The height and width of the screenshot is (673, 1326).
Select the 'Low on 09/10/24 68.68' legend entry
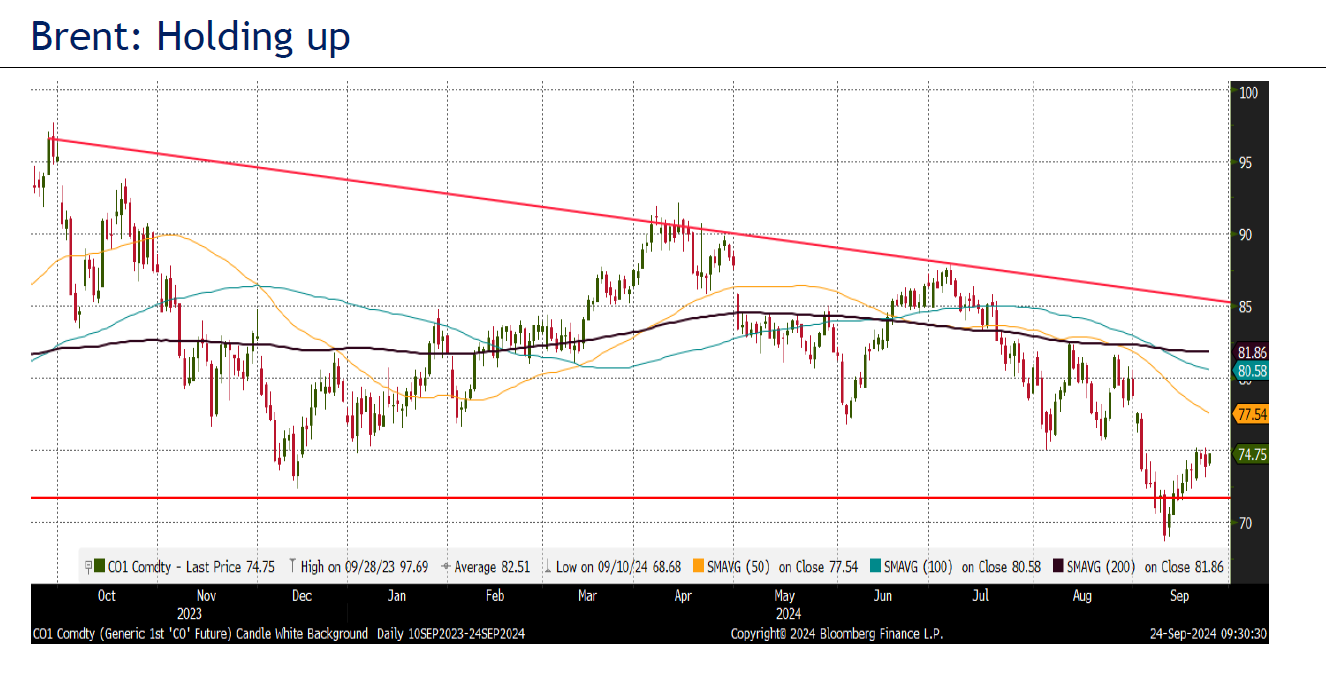point(617,567)
